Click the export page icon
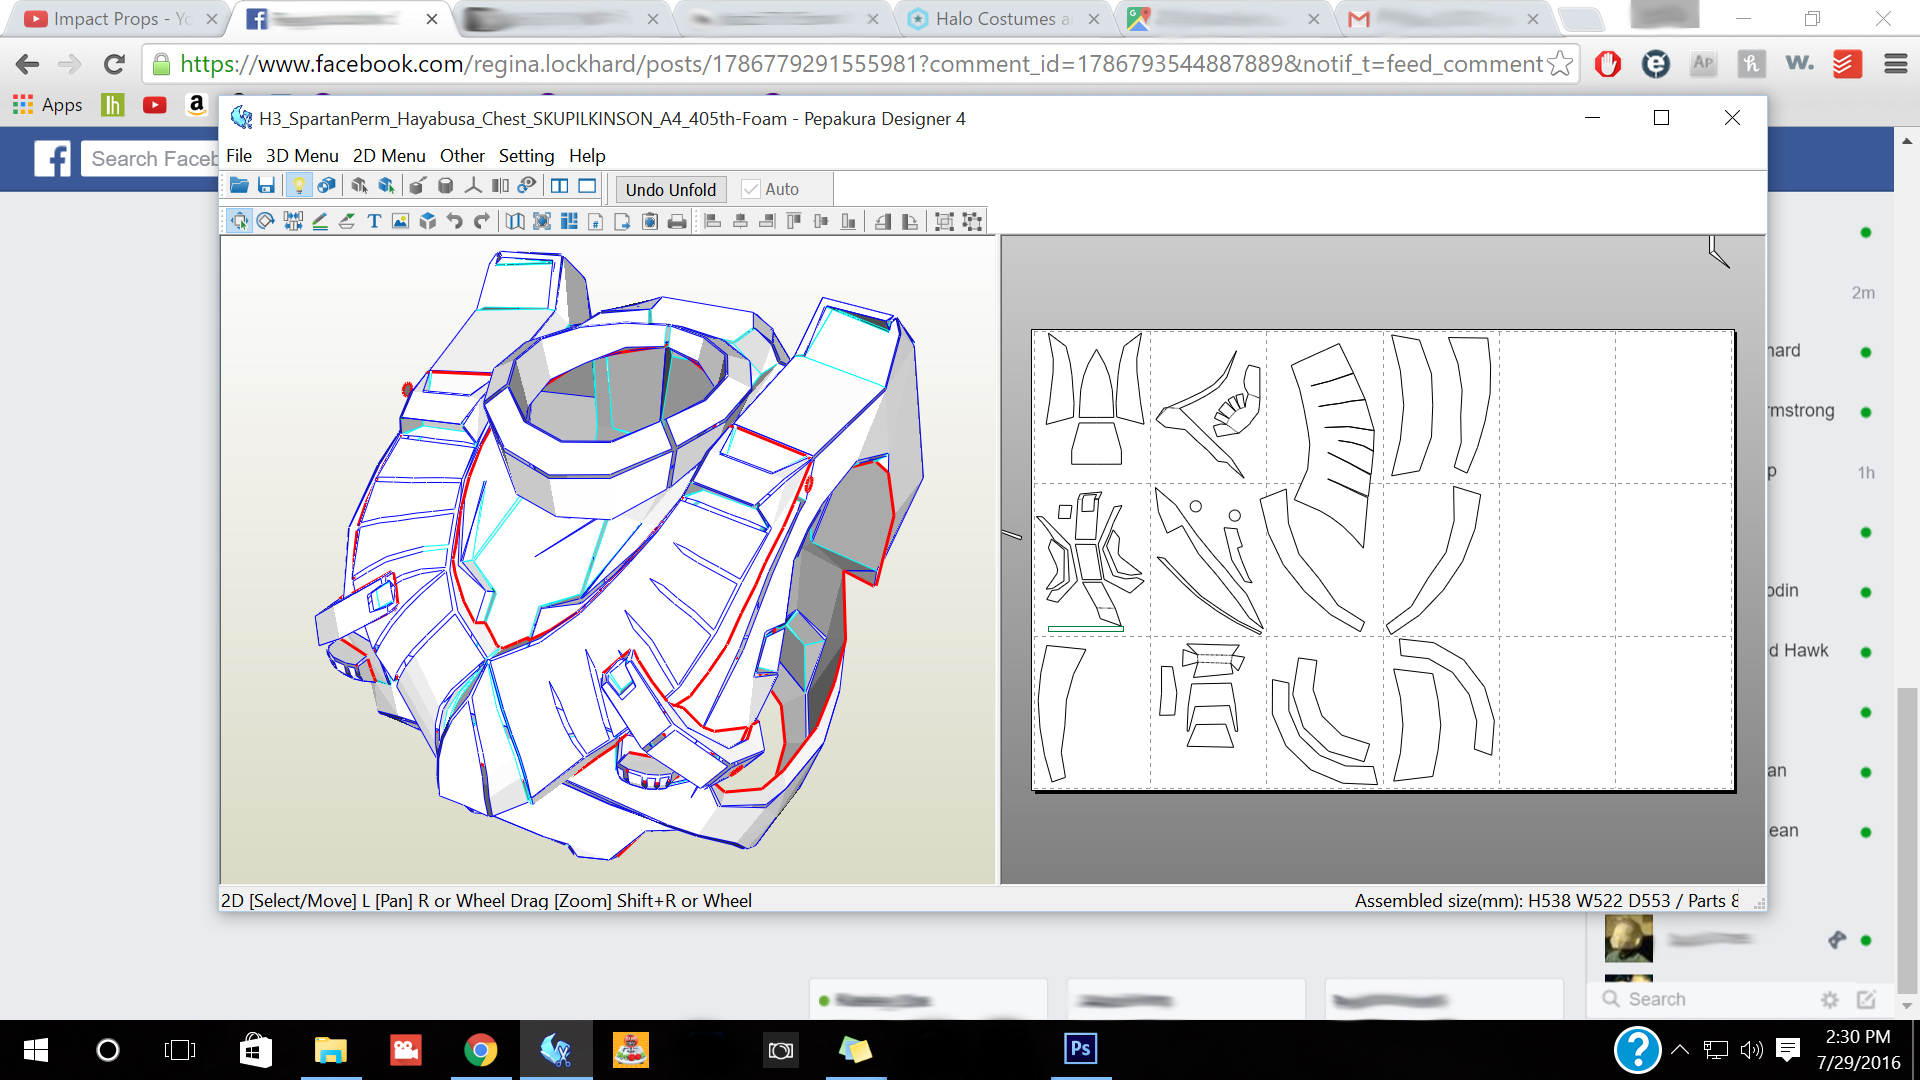The height and width of the screenshot is (1080, 1920). coord(622,221)
